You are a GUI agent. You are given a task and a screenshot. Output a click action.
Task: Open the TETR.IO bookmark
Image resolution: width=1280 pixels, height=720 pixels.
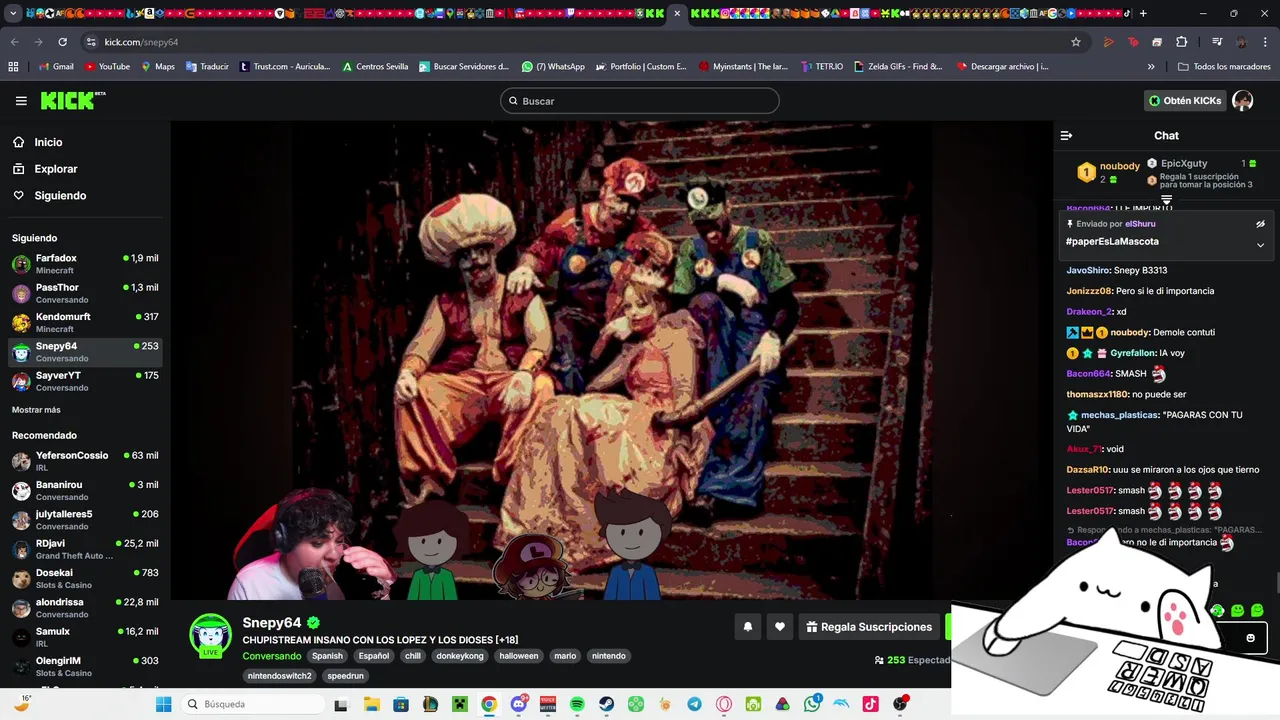(821, 67)
